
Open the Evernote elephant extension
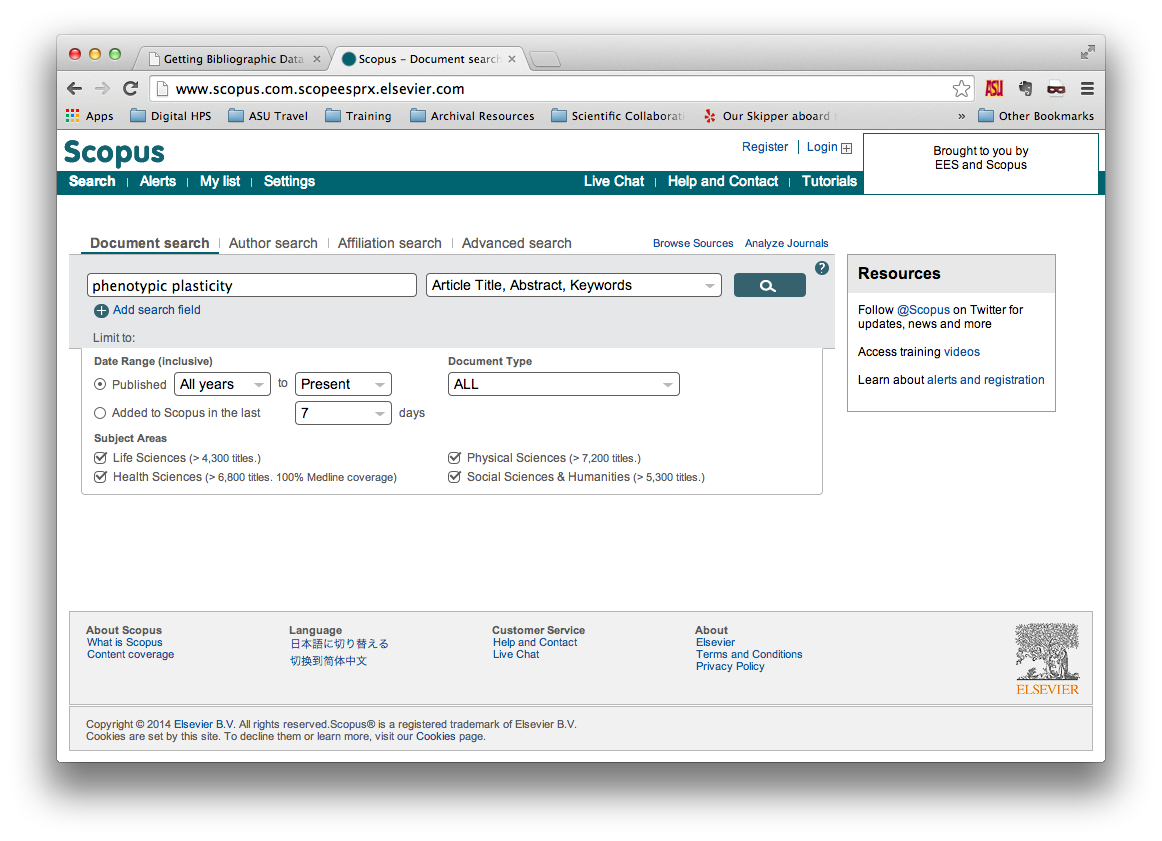pos(1026,89)
